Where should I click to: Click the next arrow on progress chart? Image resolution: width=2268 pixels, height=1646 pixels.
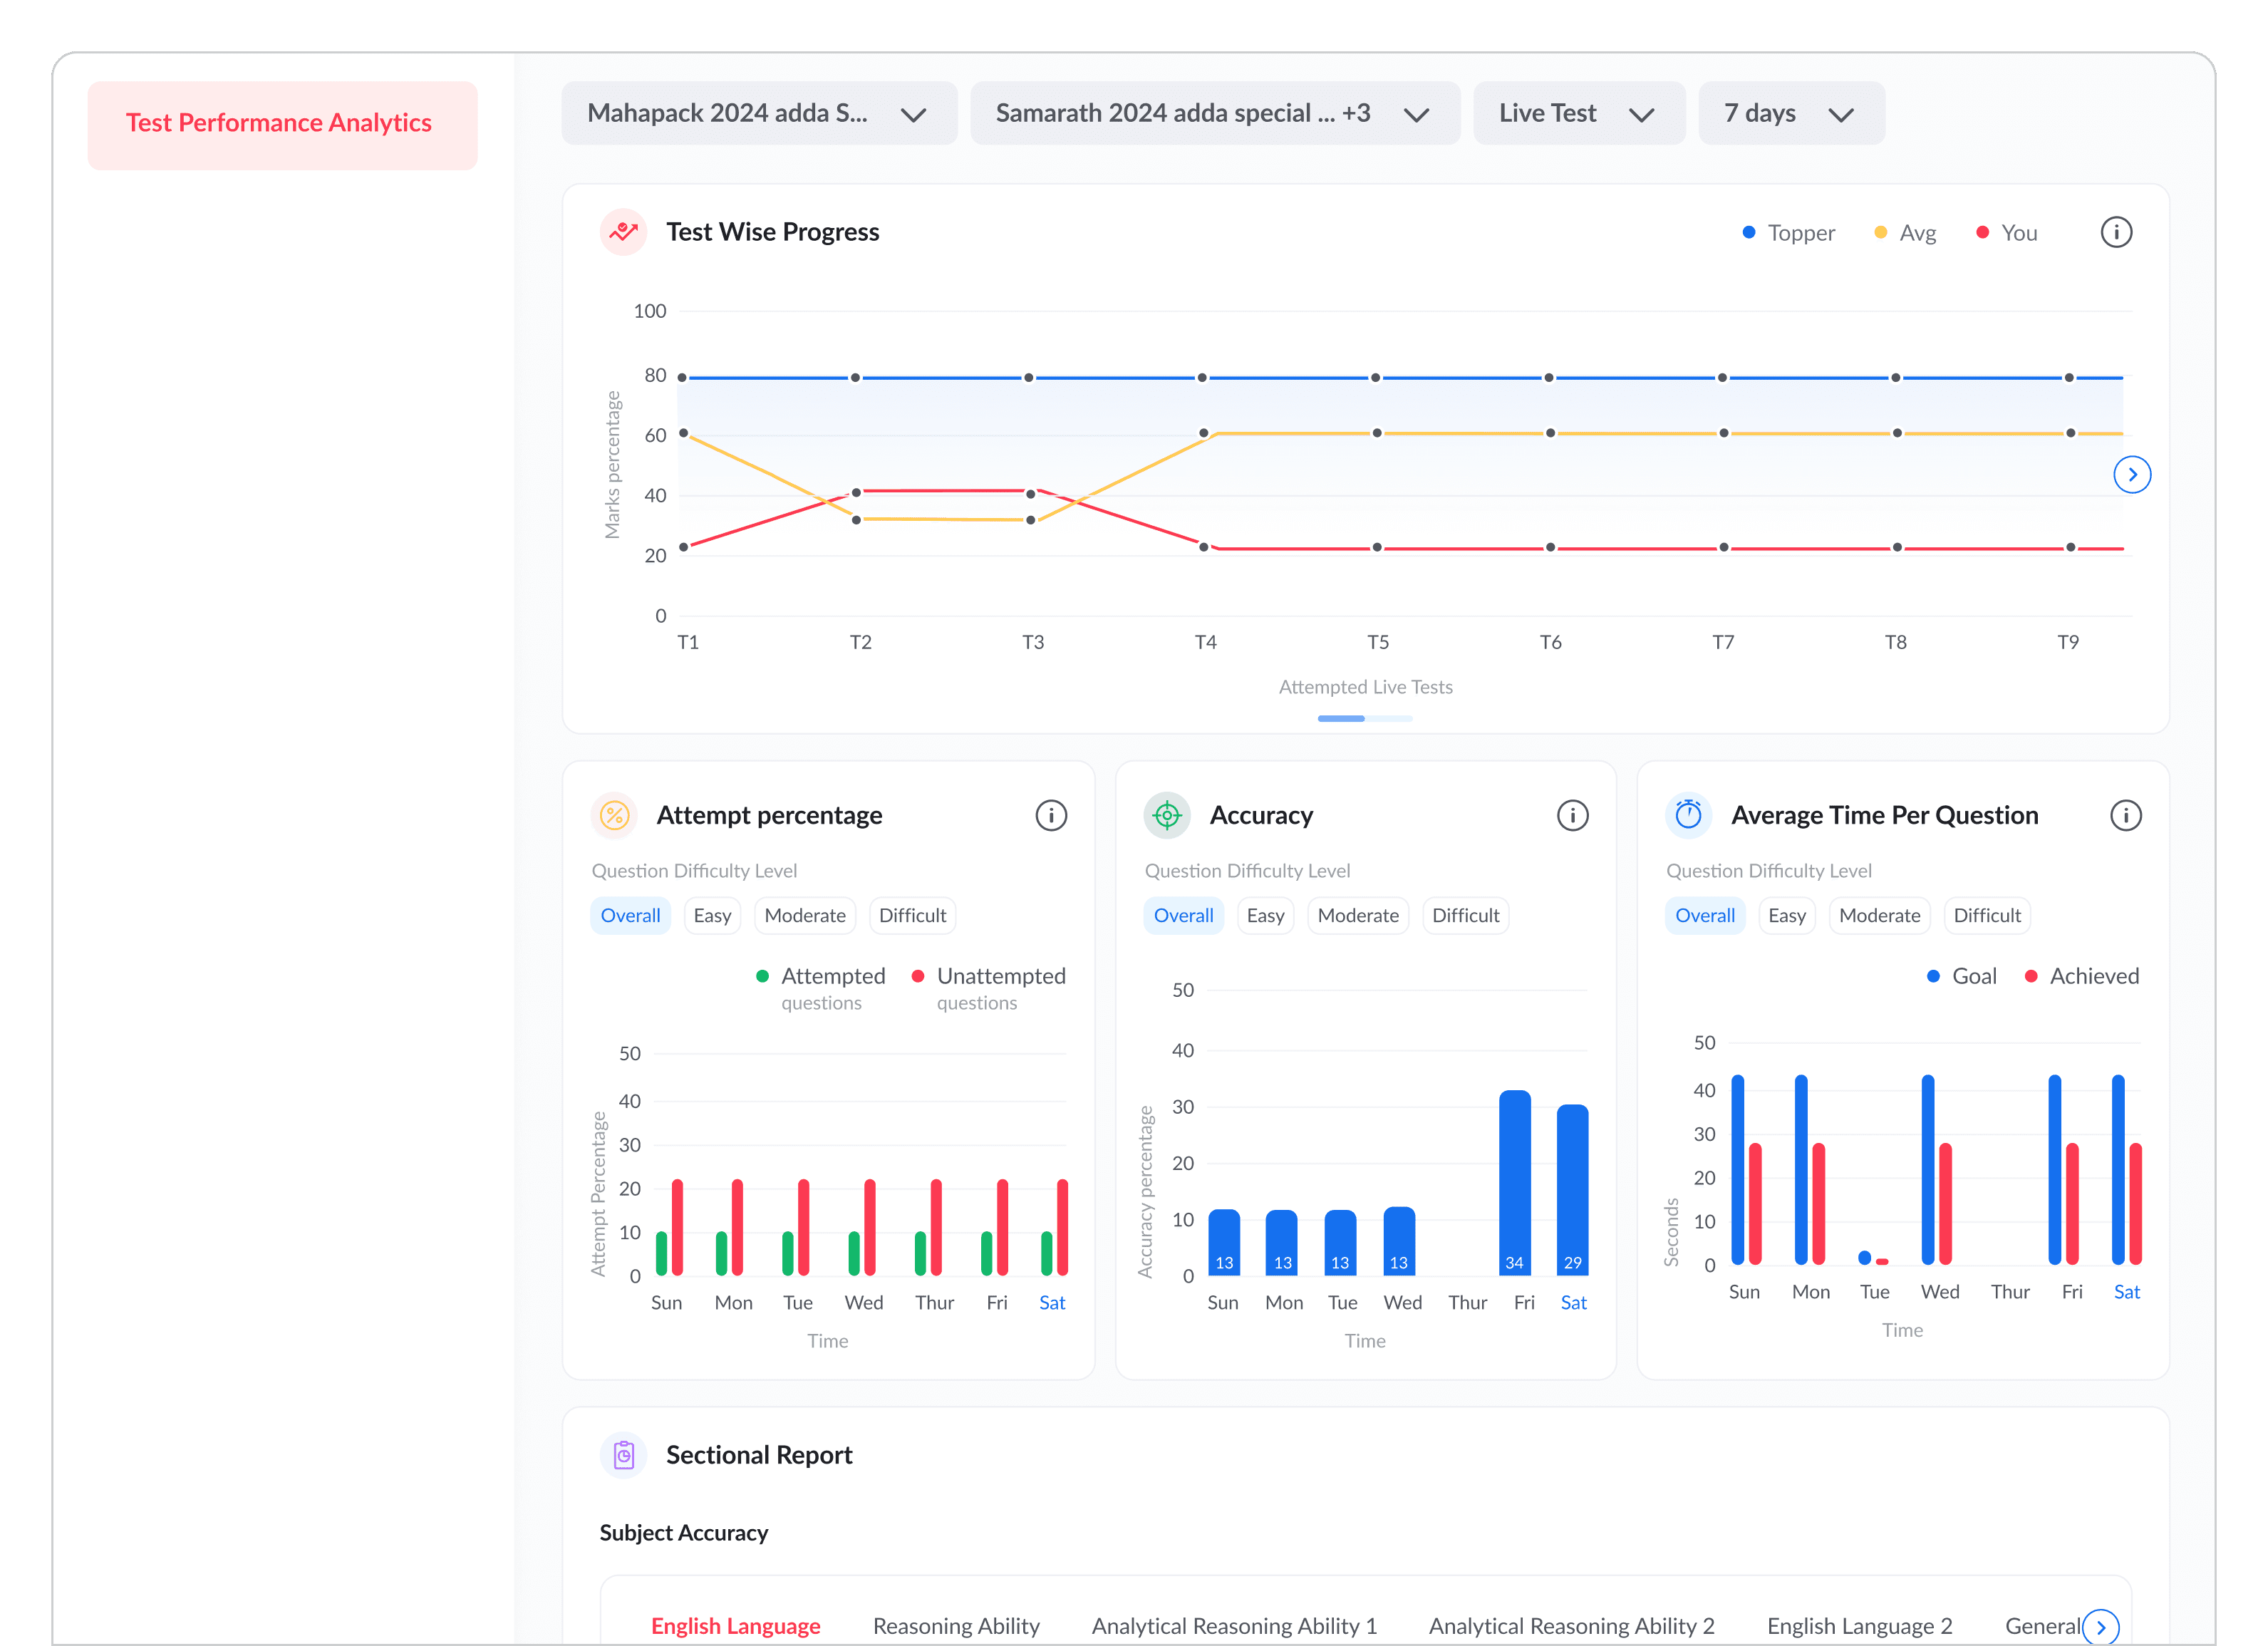click(x=2131, y=474)
